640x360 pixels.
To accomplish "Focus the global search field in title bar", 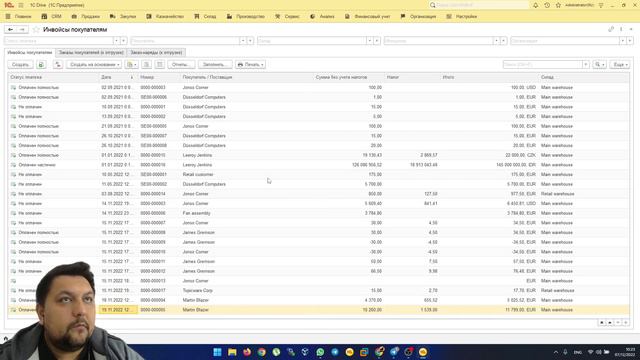I will [482, 5].
